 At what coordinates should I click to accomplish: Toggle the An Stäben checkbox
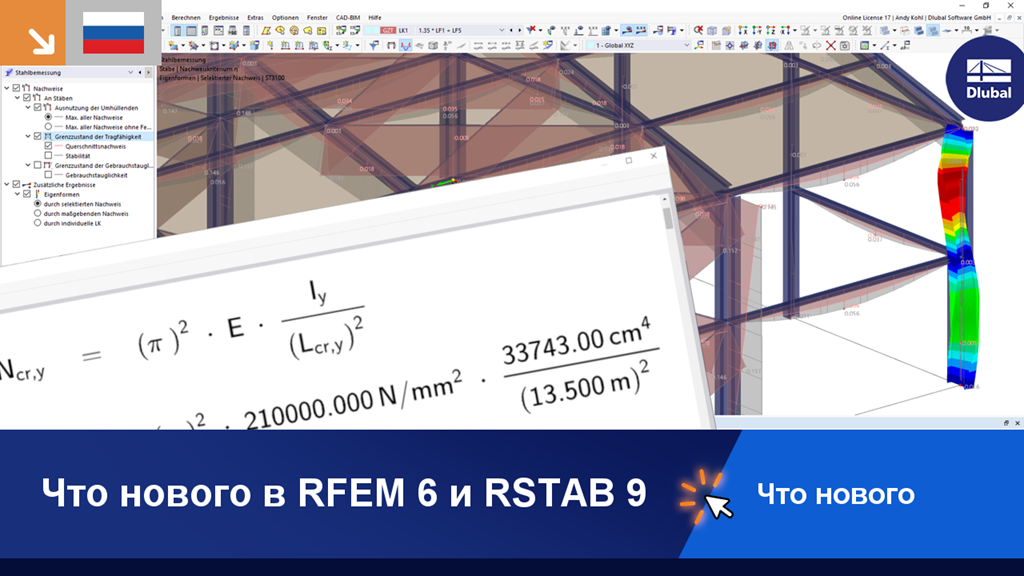[27, 98]
